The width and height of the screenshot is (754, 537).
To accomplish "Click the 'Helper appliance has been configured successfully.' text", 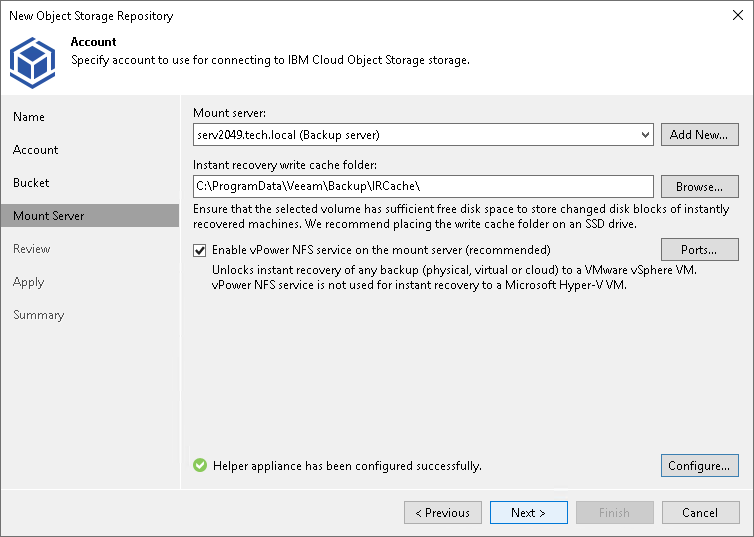I will tap(347, 466).
